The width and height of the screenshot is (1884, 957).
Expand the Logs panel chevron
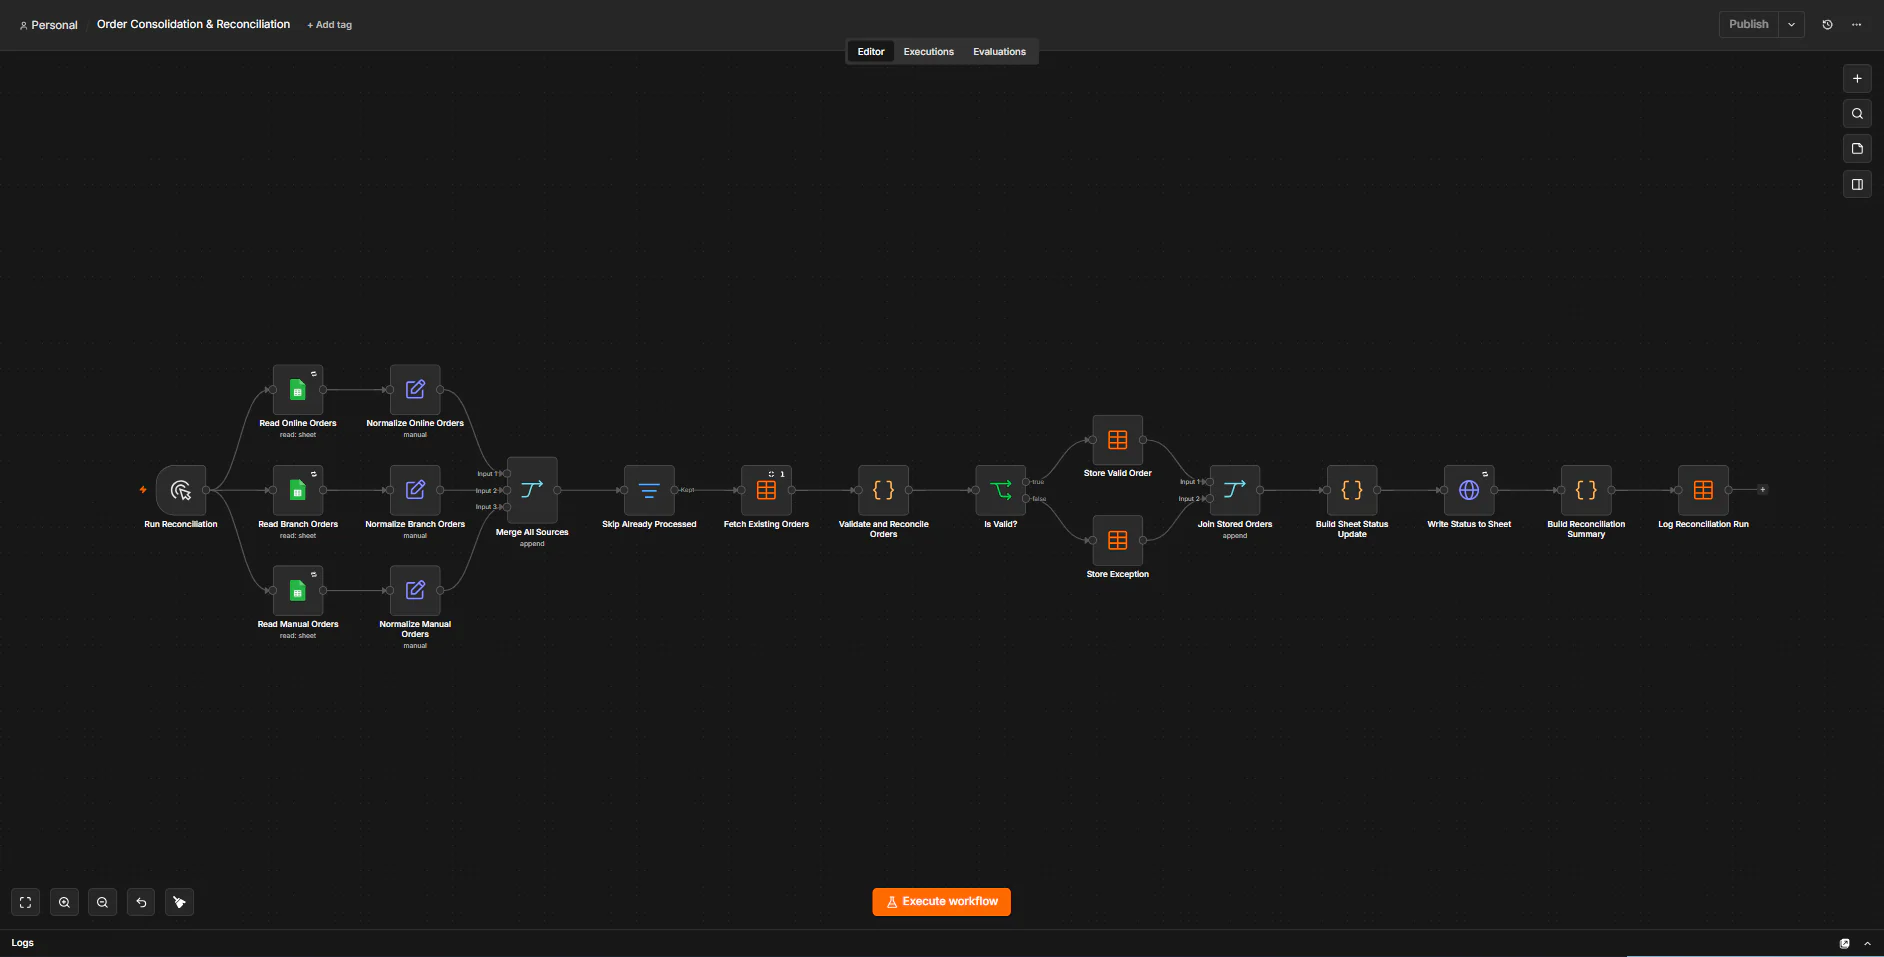[x=1867, y=943]
